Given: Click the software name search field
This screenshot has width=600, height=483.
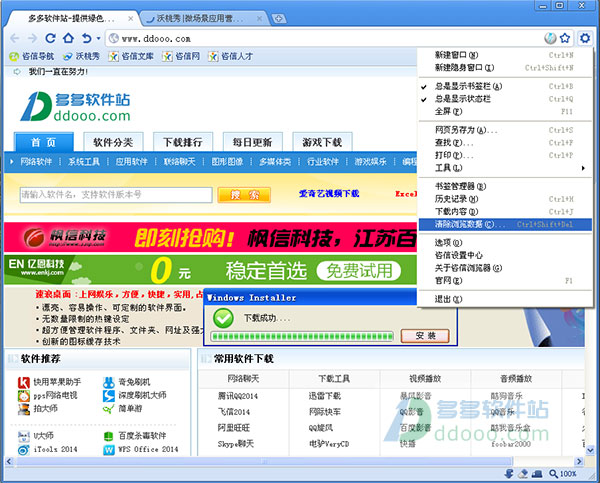Looking at the screenshot, I should [x=116, y=195].
